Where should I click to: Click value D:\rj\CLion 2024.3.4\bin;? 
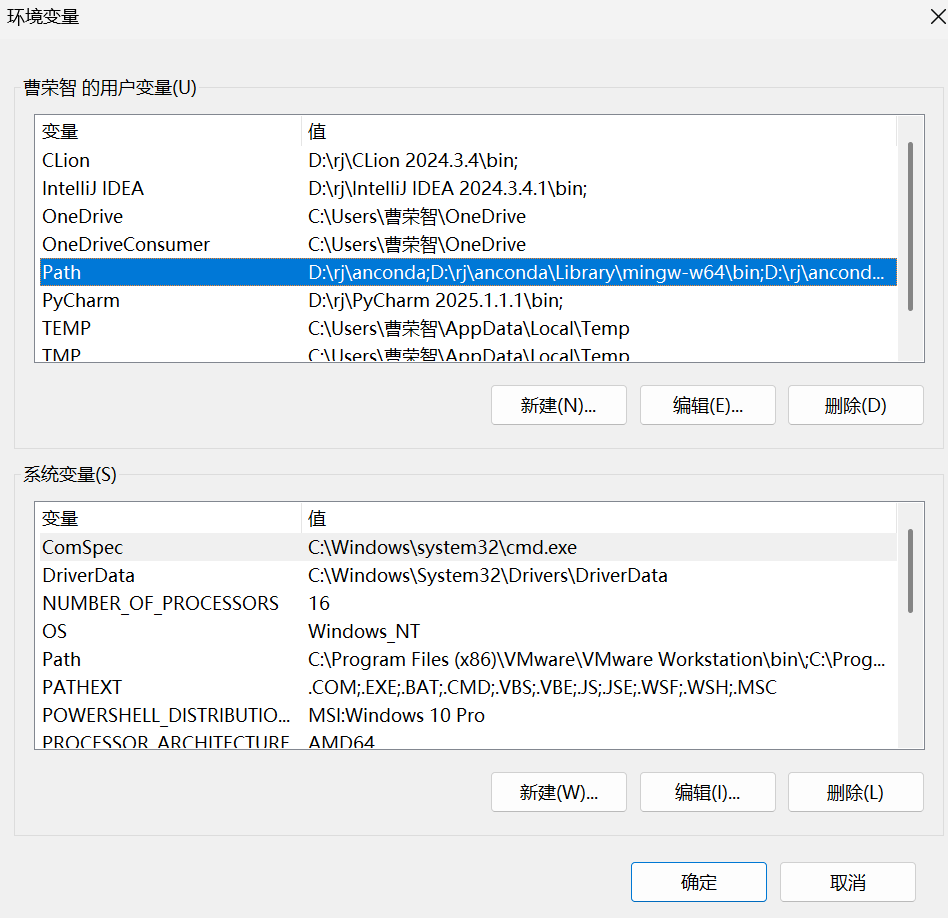point(413,160)
